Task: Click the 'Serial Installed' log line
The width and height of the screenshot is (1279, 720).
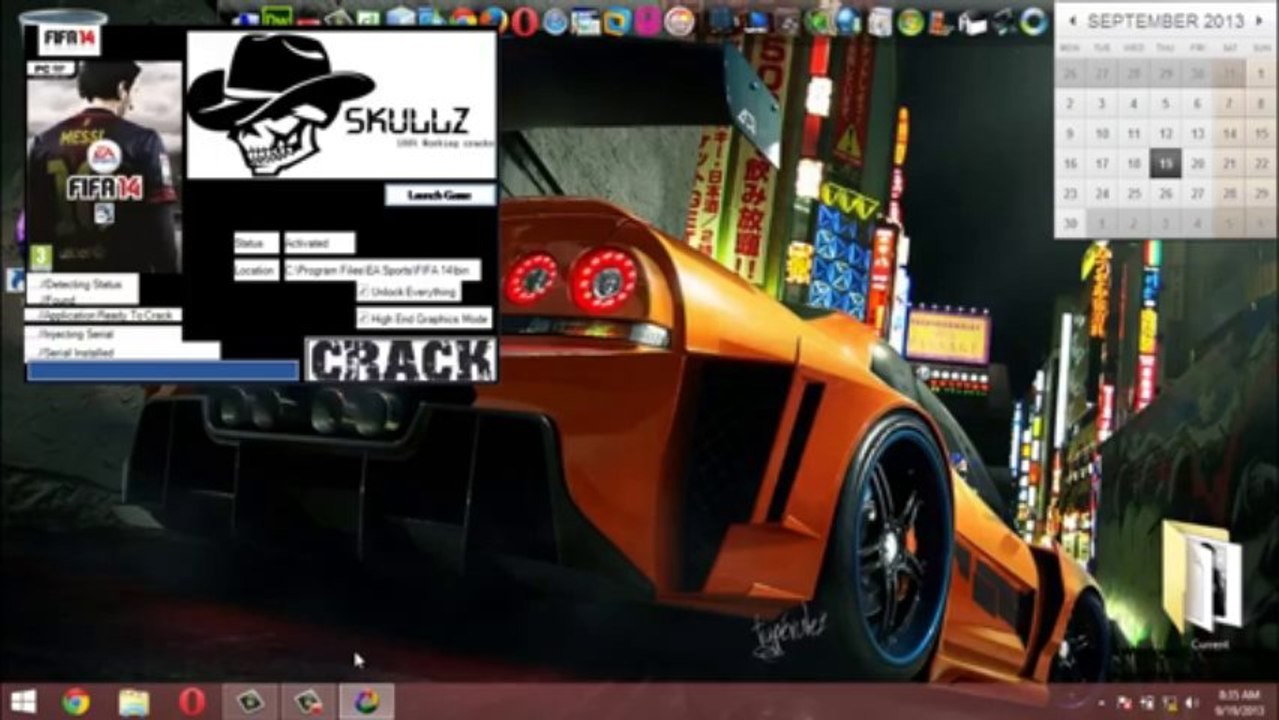Action: tap(75, 353)
